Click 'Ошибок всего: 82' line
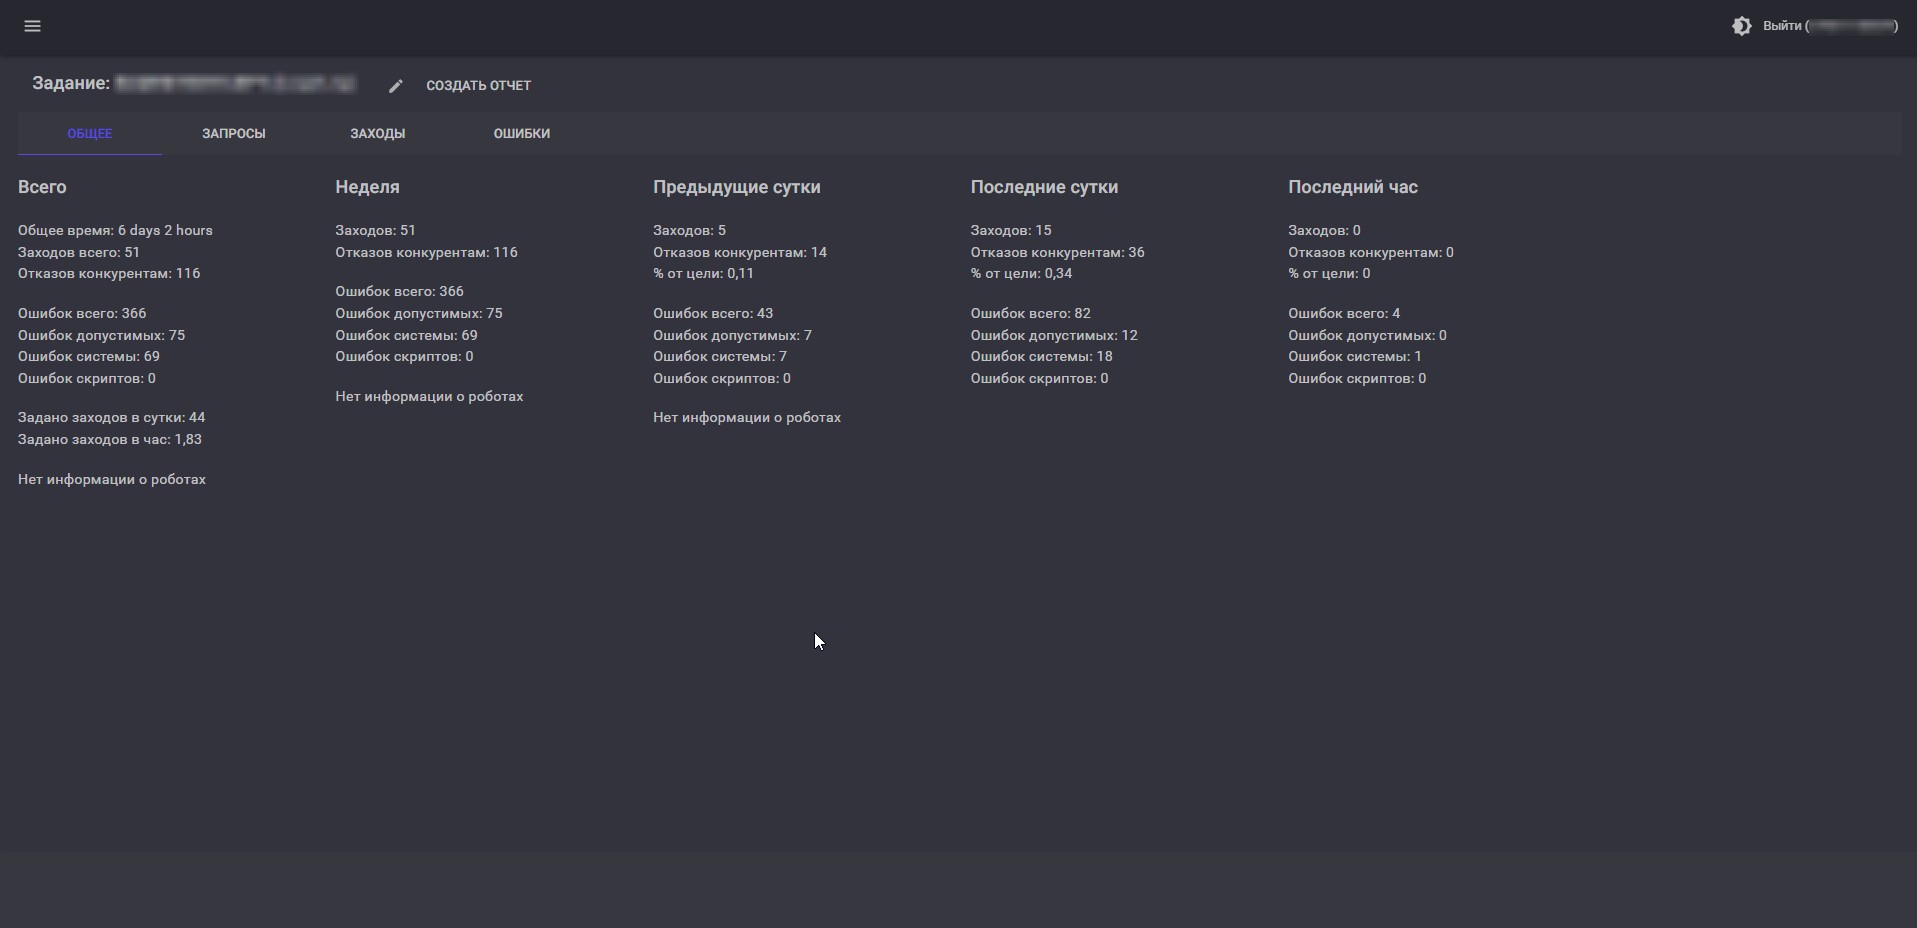1917x928 pixels. (x=1030, y=313)
